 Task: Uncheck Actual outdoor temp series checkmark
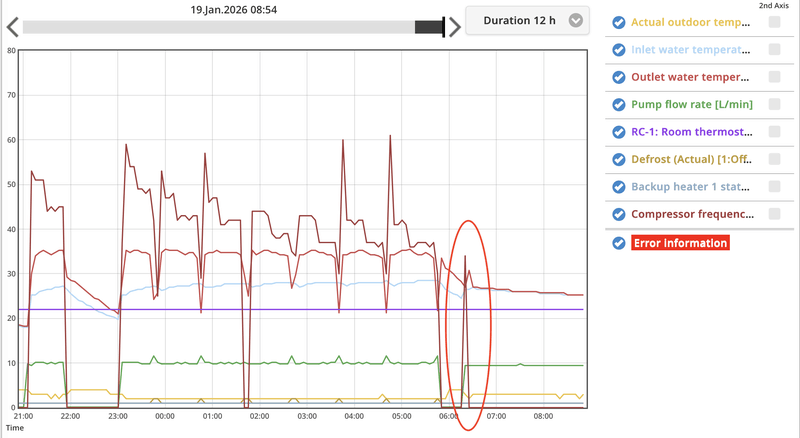coord(619,22)
